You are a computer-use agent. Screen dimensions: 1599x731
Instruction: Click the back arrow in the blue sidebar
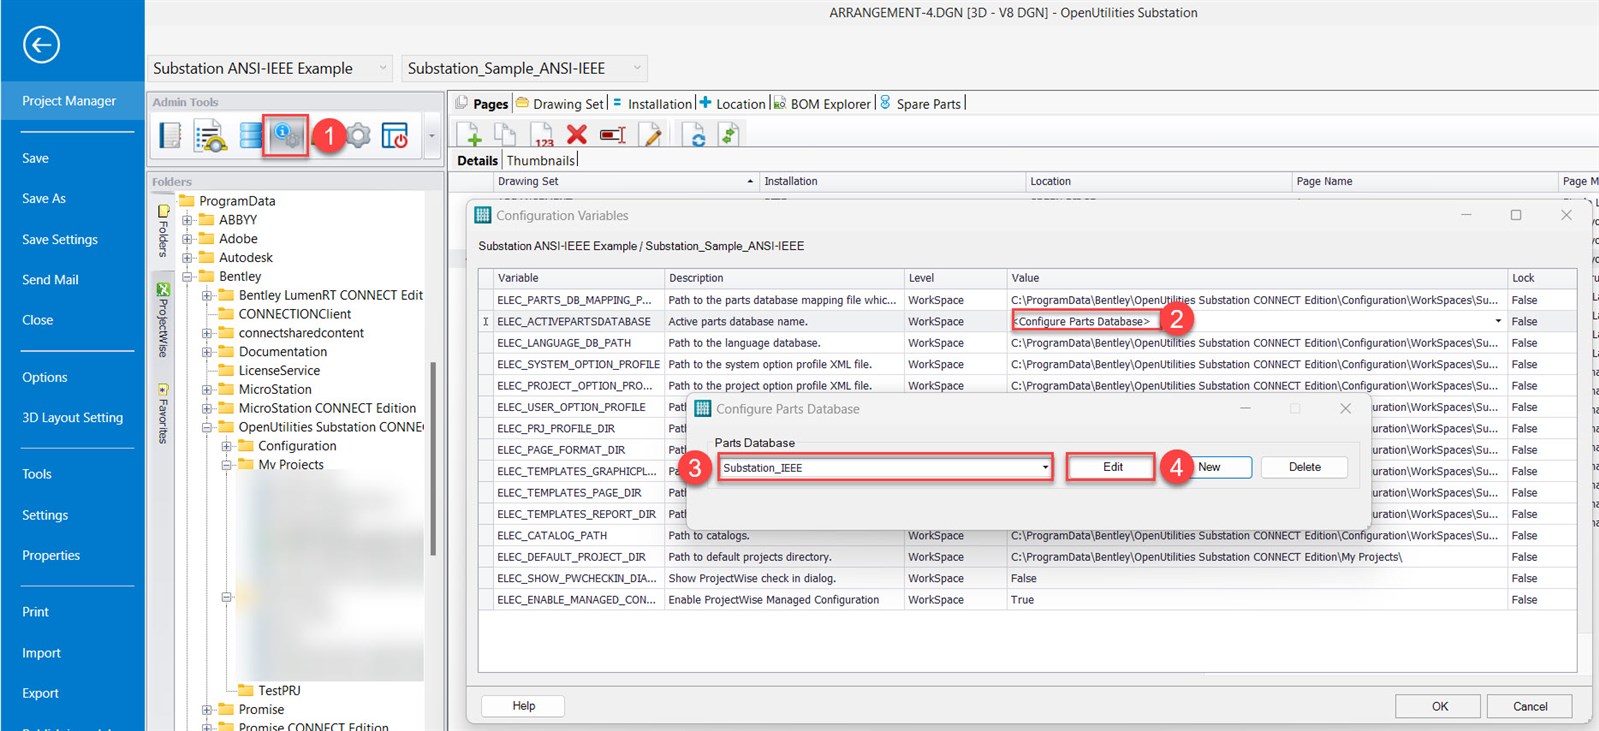41,44
